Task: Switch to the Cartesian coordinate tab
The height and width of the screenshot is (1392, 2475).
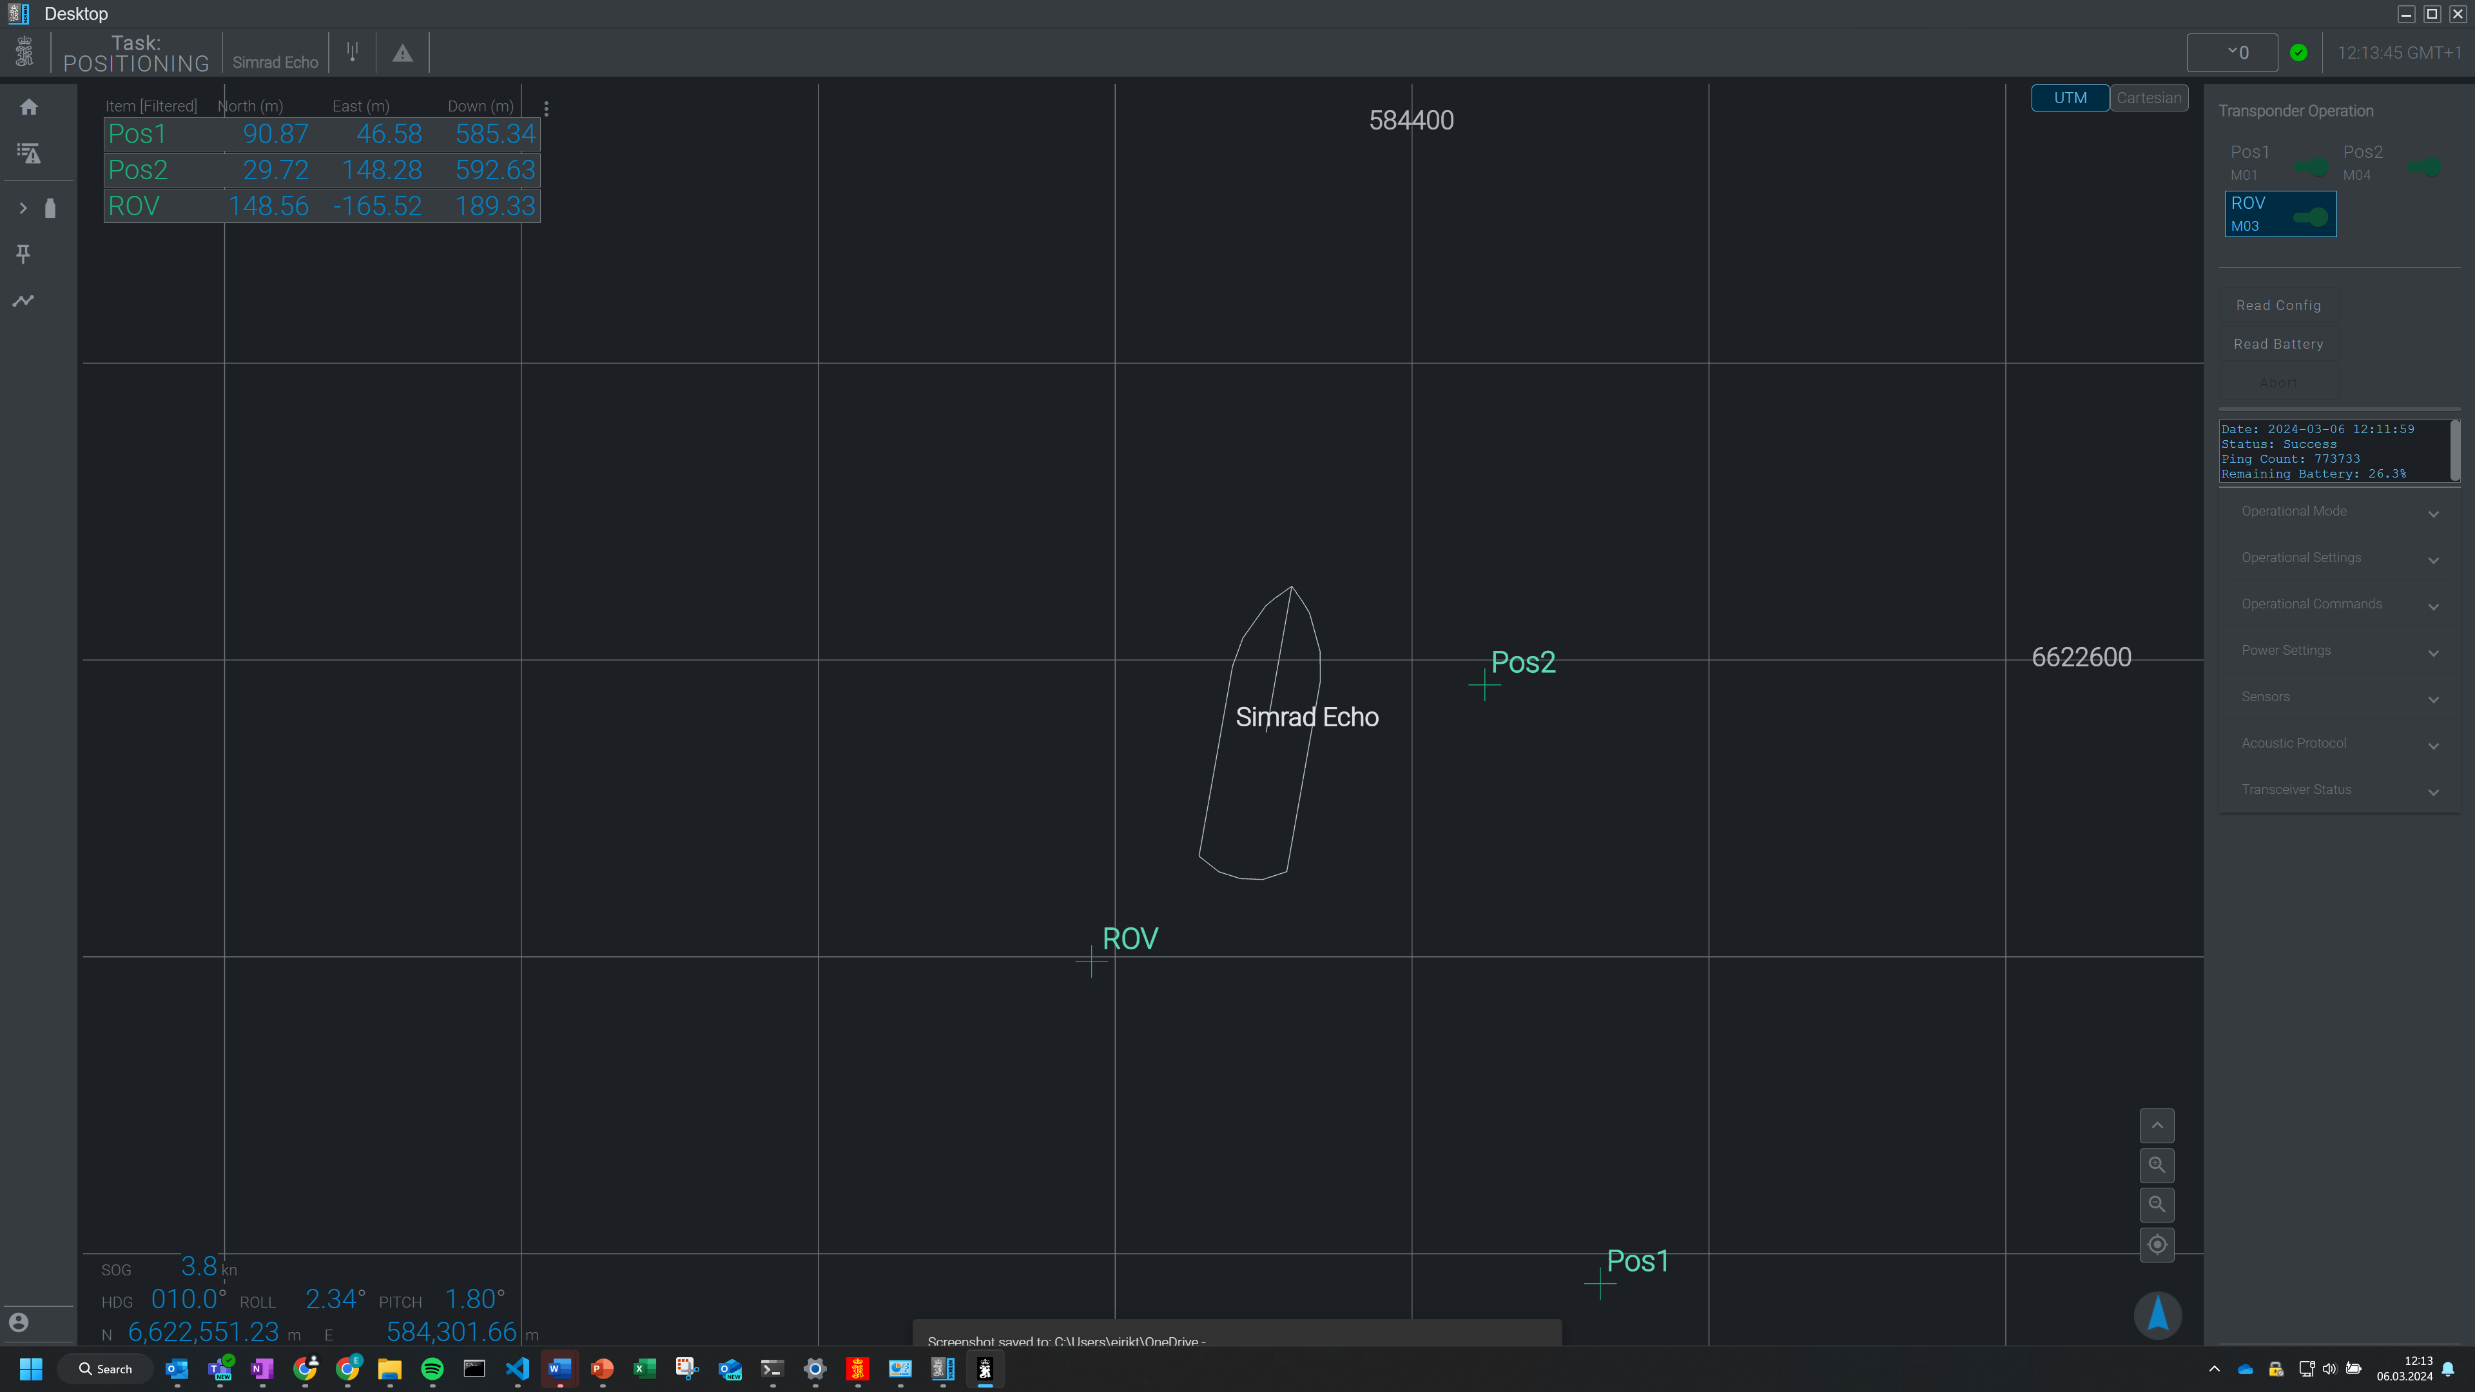Action: tap(2148, 98)
